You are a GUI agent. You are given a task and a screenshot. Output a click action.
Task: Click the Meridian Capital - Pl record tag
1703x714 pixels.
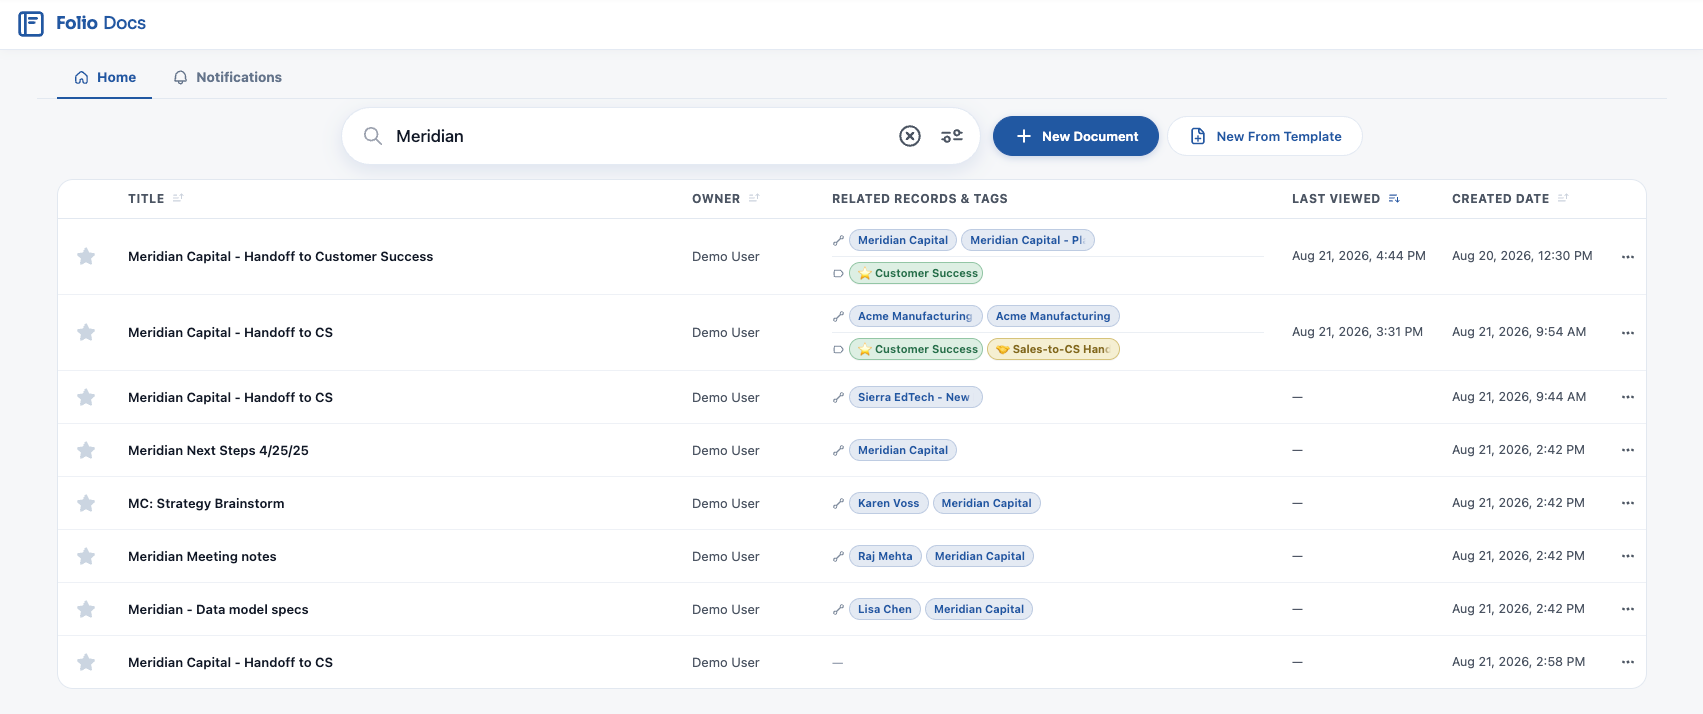pos(1027,240)
